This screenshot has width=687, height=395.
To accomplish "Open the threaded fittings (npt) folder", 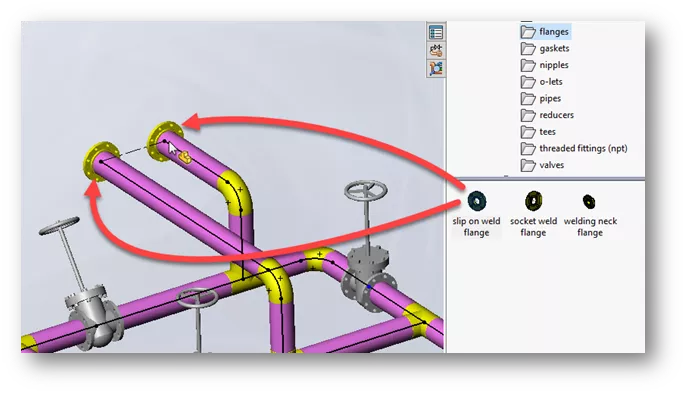I will click(x=574, y=148).
